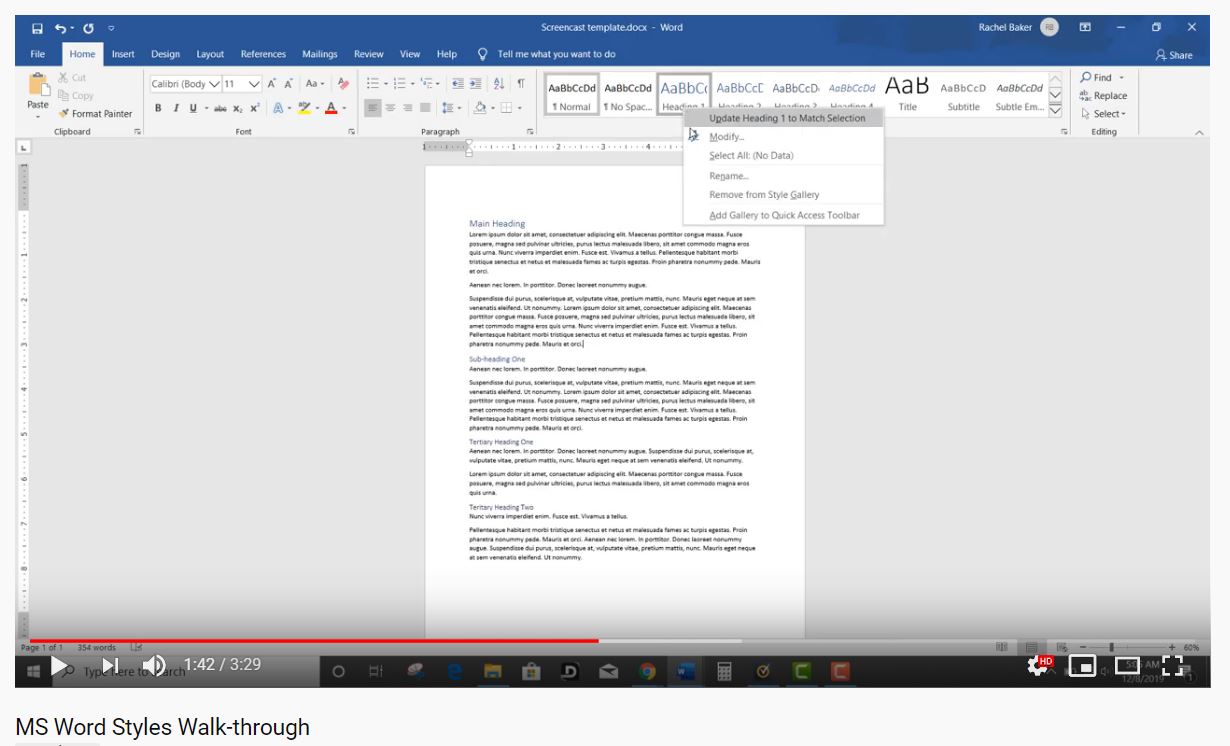
Task: Click the Sort icon in Paragraph group
Action: pyautogui.click(x=499, y=84)
